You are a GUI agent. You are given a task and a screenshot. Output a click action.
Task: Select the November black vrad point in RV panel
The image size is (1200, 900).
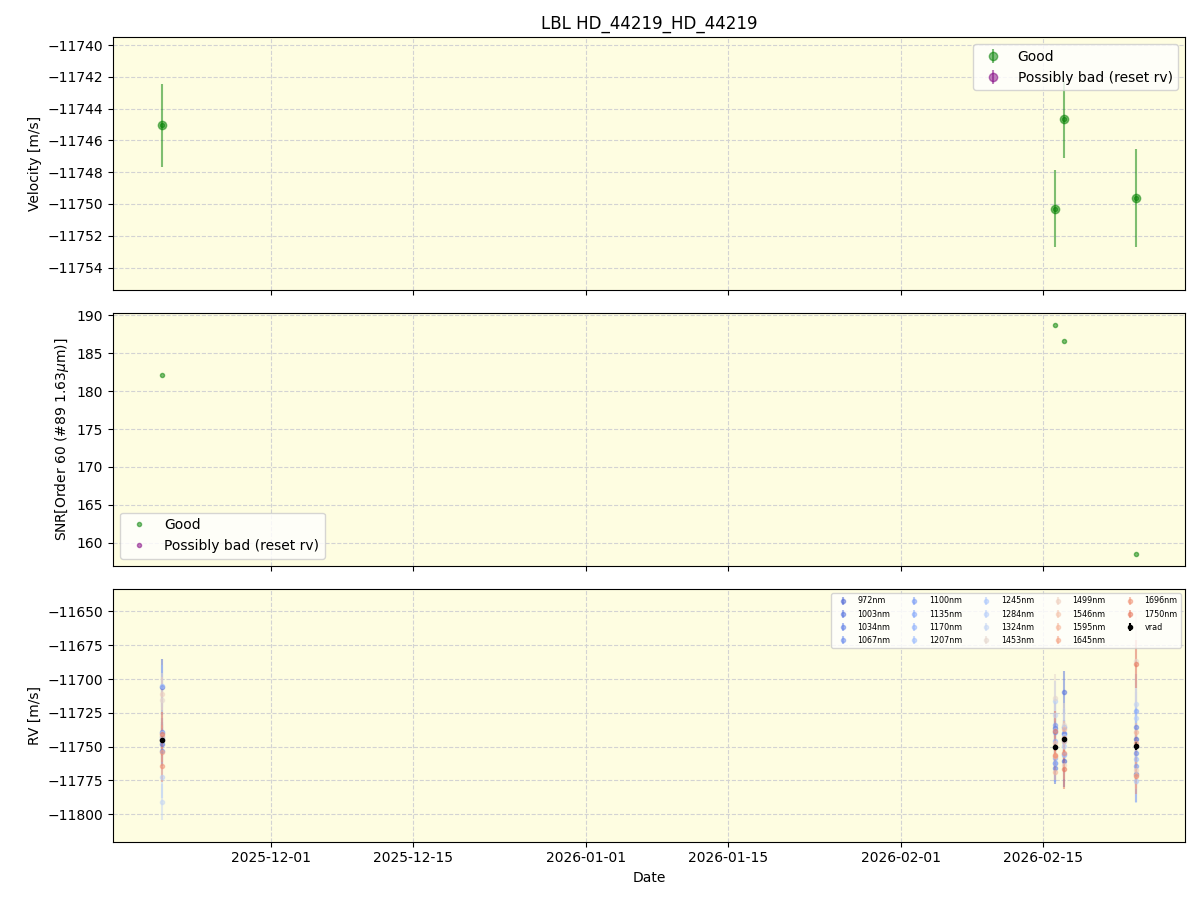[x=162, y=740]
